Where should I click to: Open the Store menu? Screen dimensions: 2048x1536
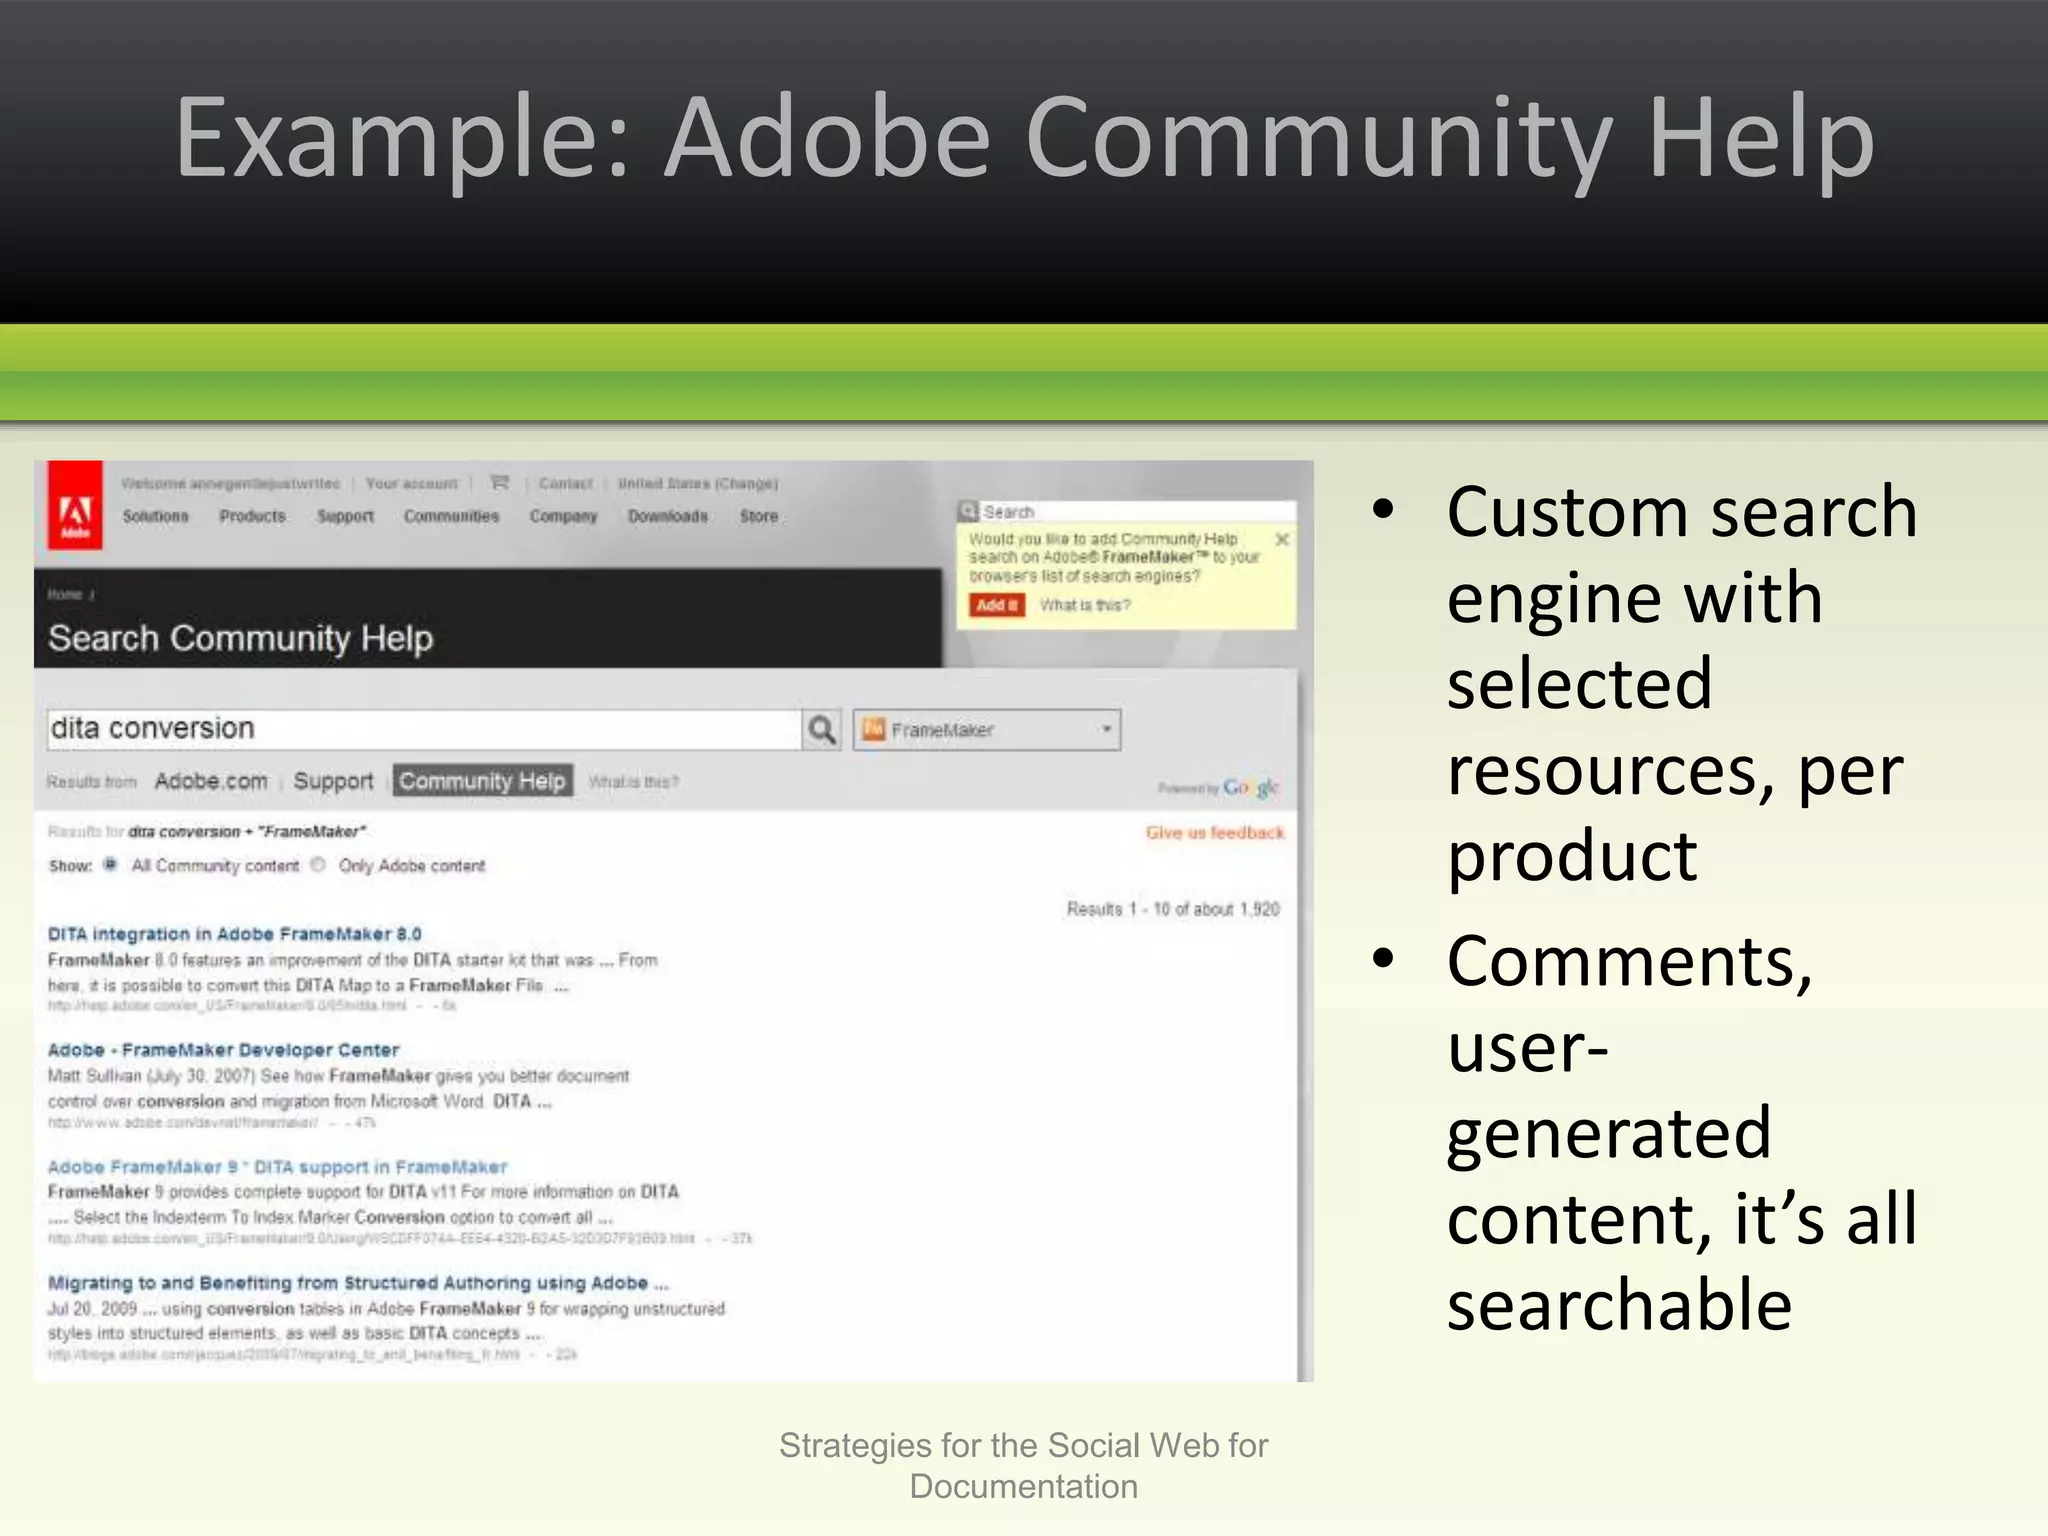point(759,516)
